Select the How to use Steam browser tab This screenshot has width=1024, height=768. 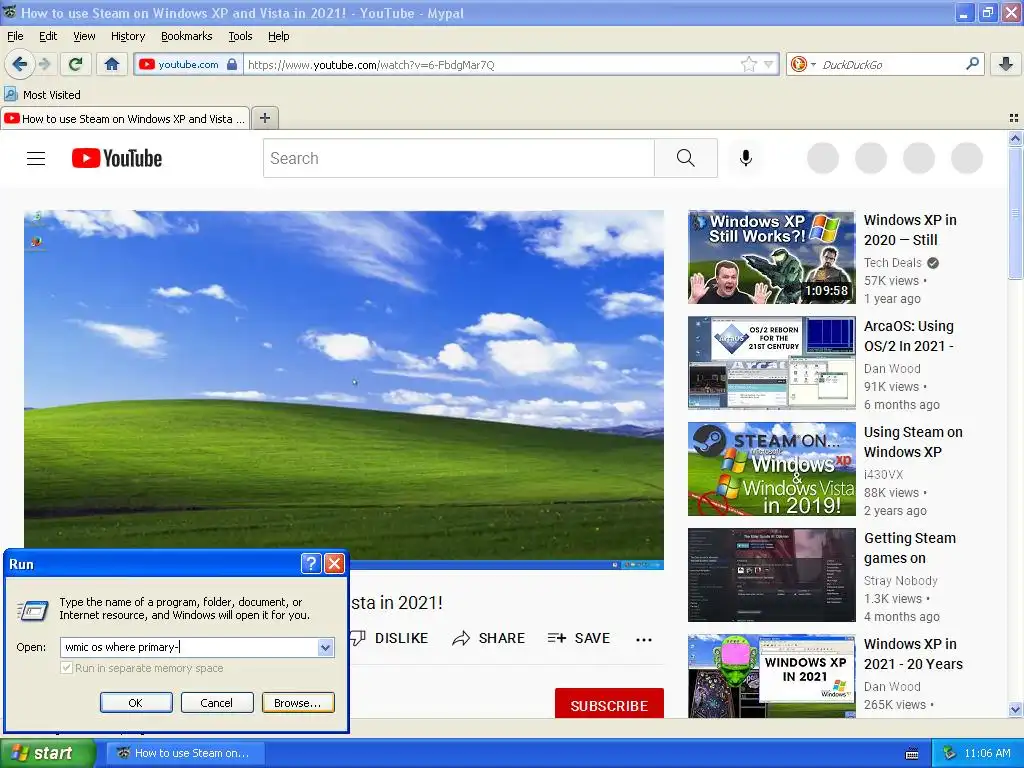(125, 118)
